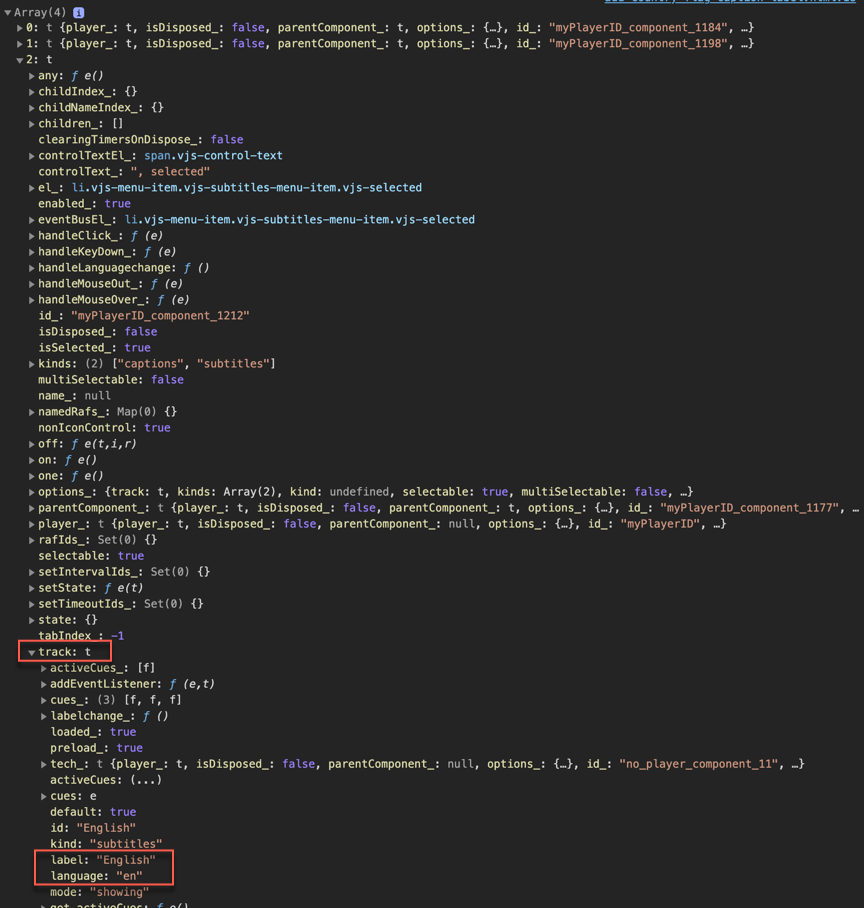Expand the cues_ array under track
Image resolution: width=864 pixels, height=908 pixels.
[44, 700]
